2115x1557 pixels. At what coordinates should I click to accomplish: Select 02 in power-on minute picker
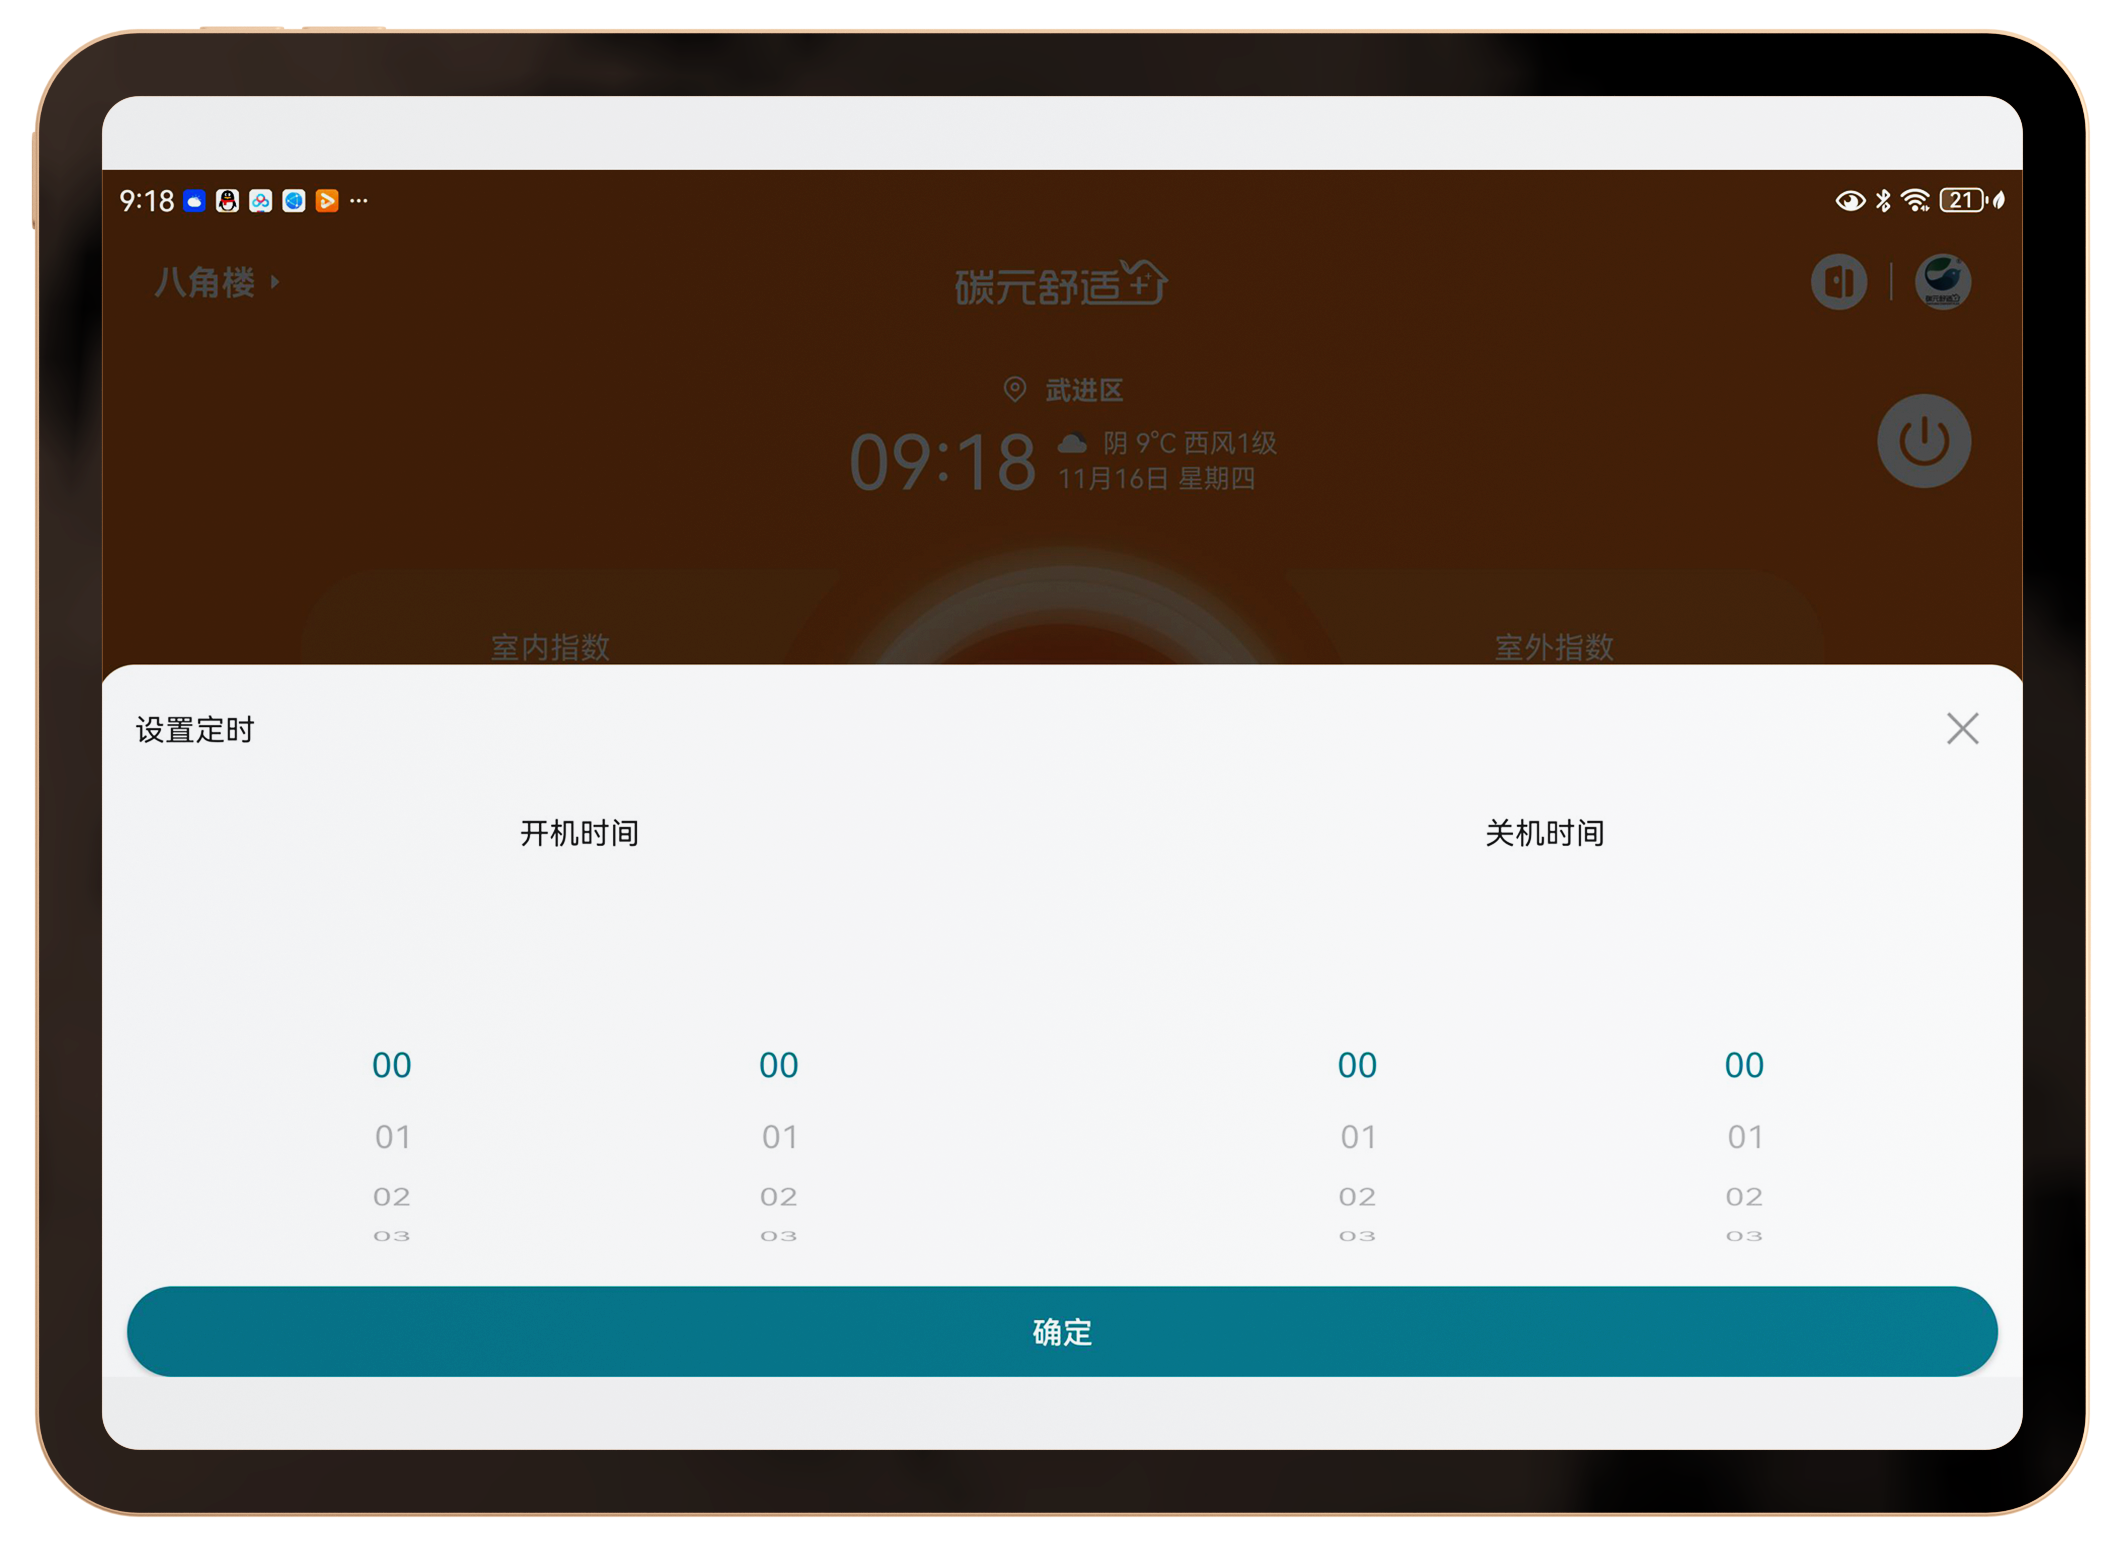pyautogui.click(x=778, y=1196)
